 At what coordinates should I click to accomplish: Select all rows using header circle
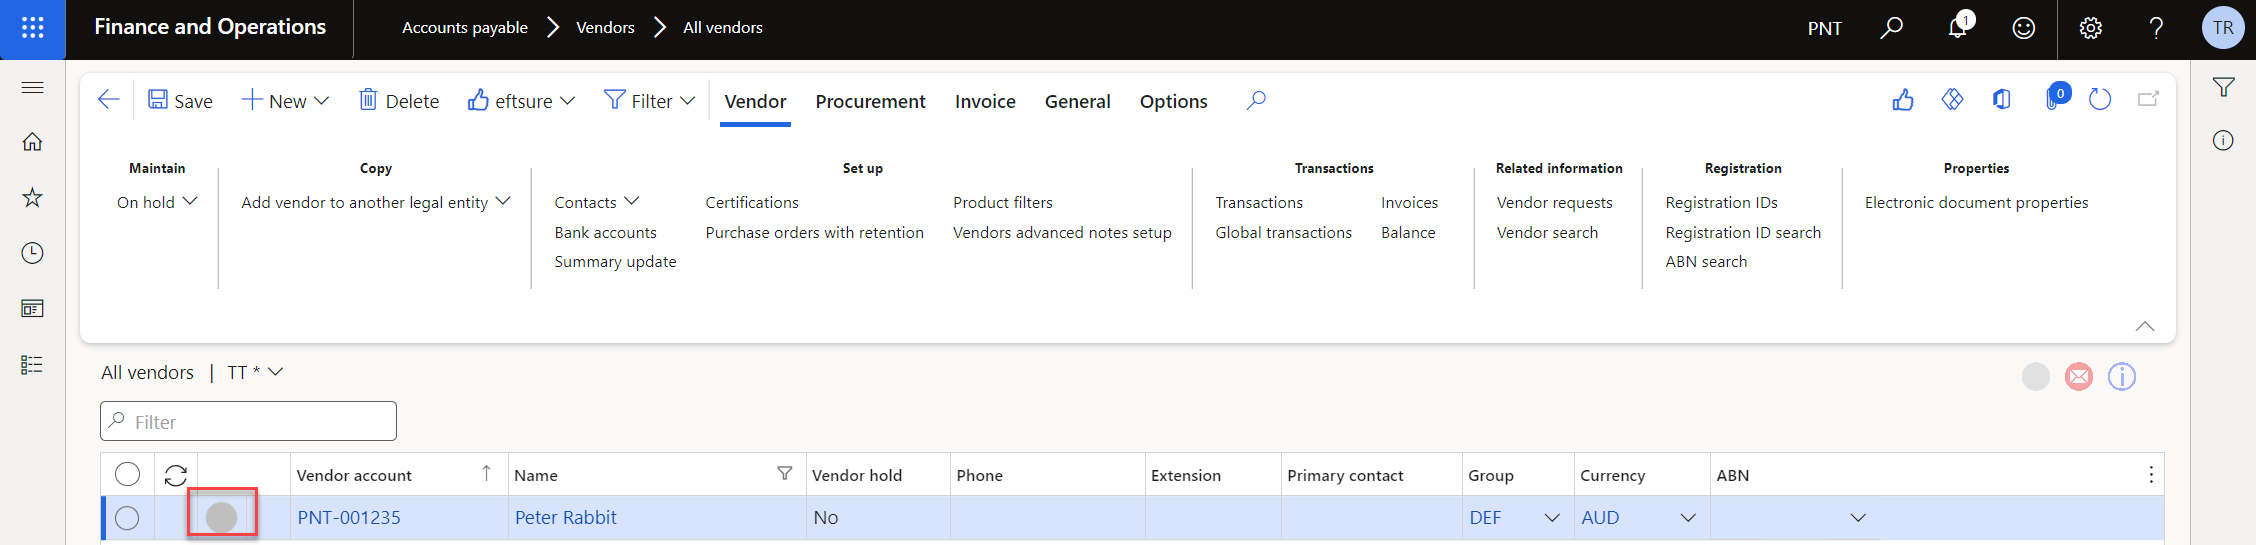[127, 474]
